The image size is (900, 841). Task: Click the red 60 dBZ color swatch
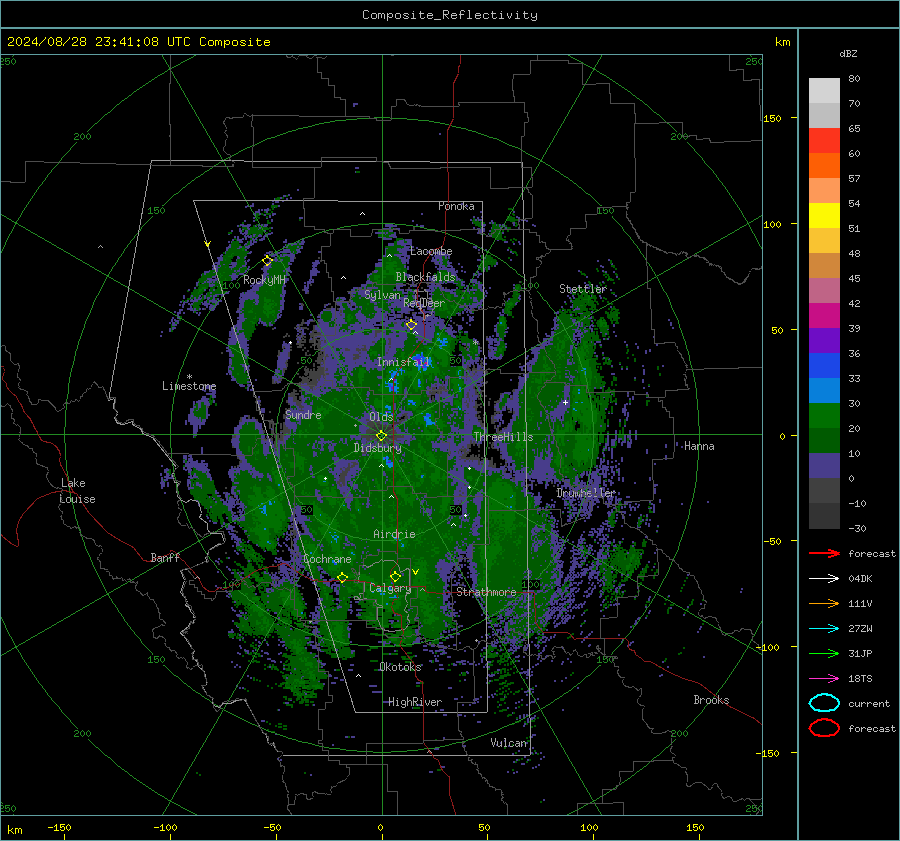[x=824, y=141]
